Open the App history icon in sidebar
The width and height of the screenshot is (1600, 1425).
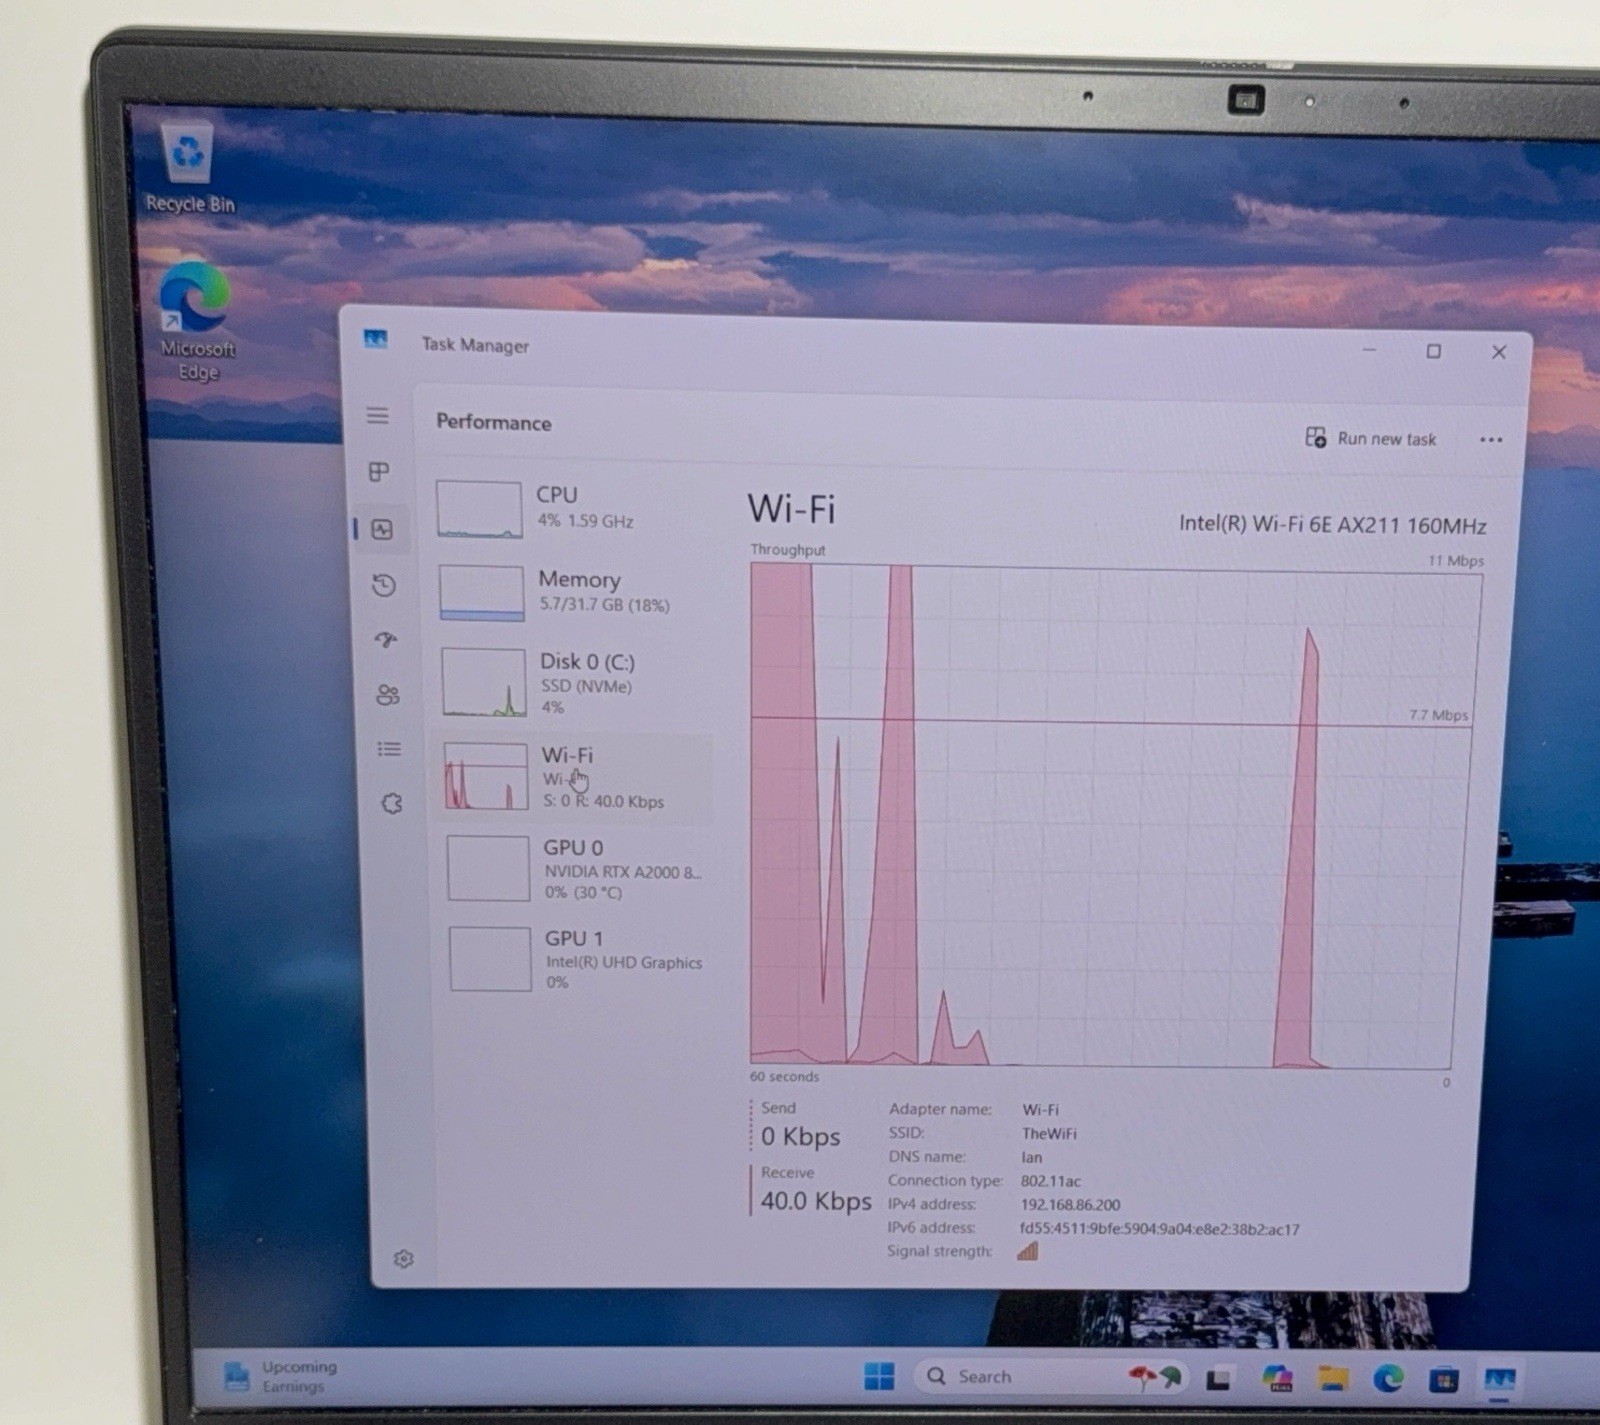384,585
